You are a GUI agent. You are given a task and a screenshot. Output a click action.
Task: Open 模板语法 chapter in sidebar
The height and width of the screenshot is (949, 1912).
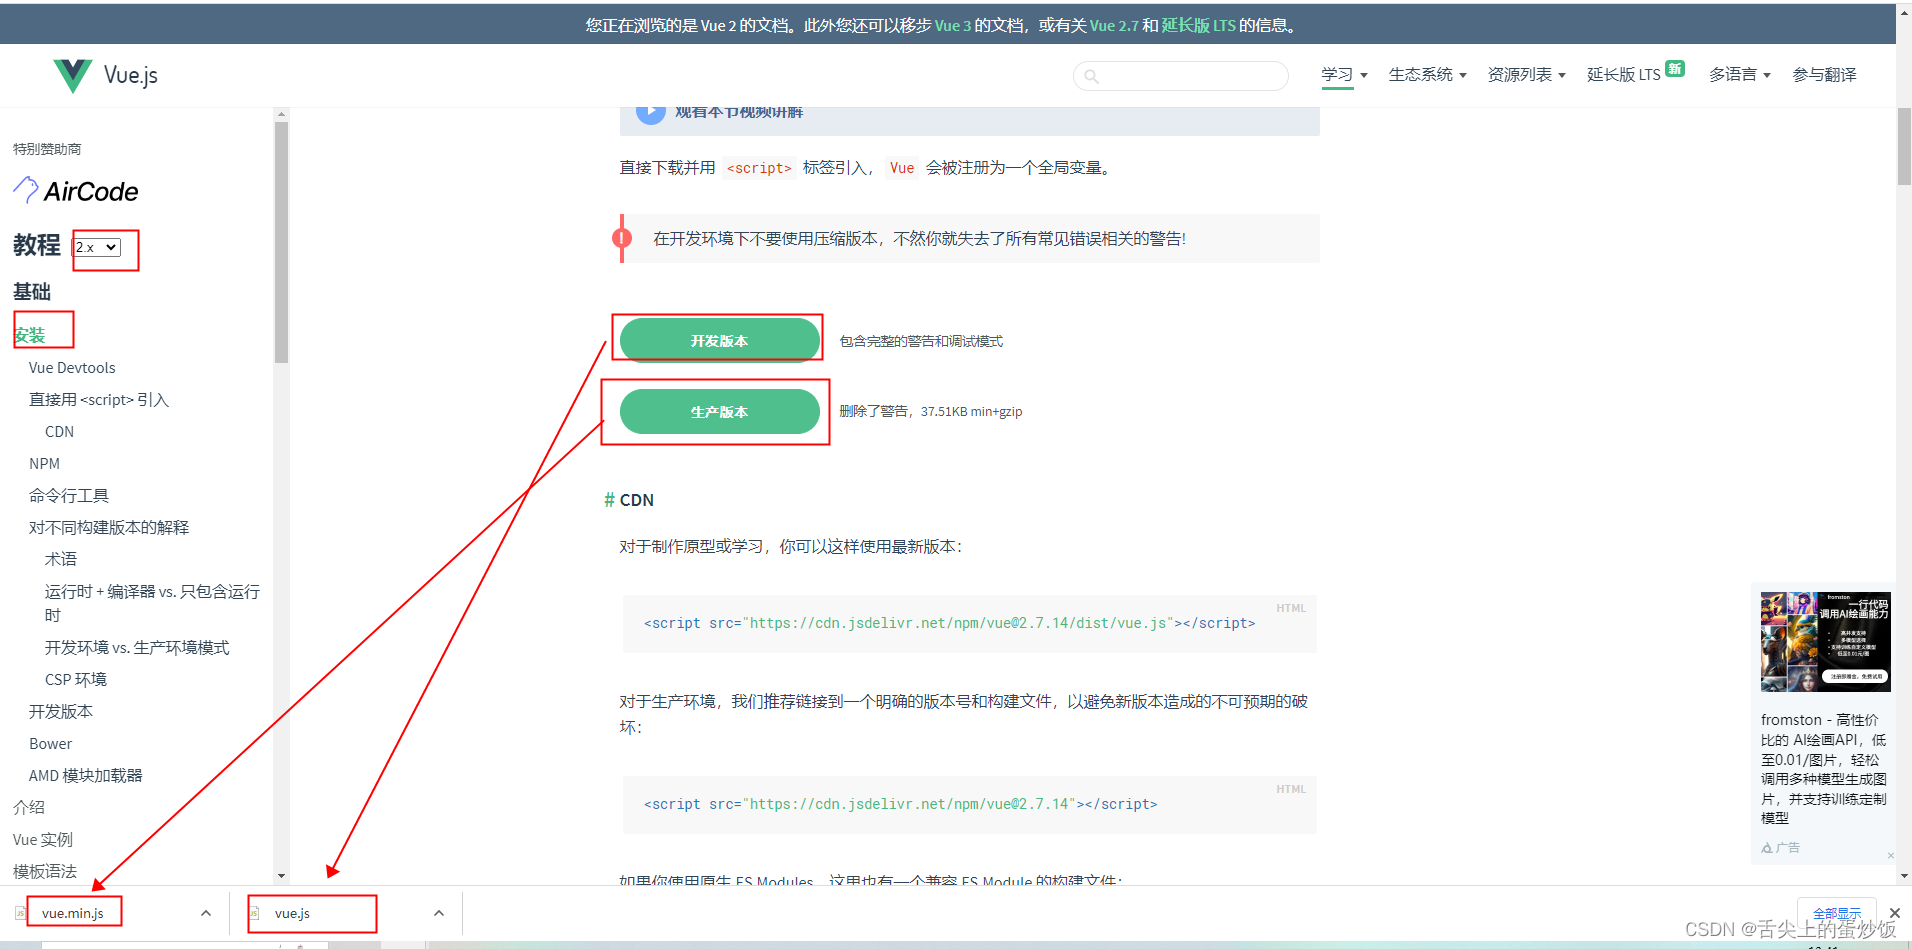(45, 872)
